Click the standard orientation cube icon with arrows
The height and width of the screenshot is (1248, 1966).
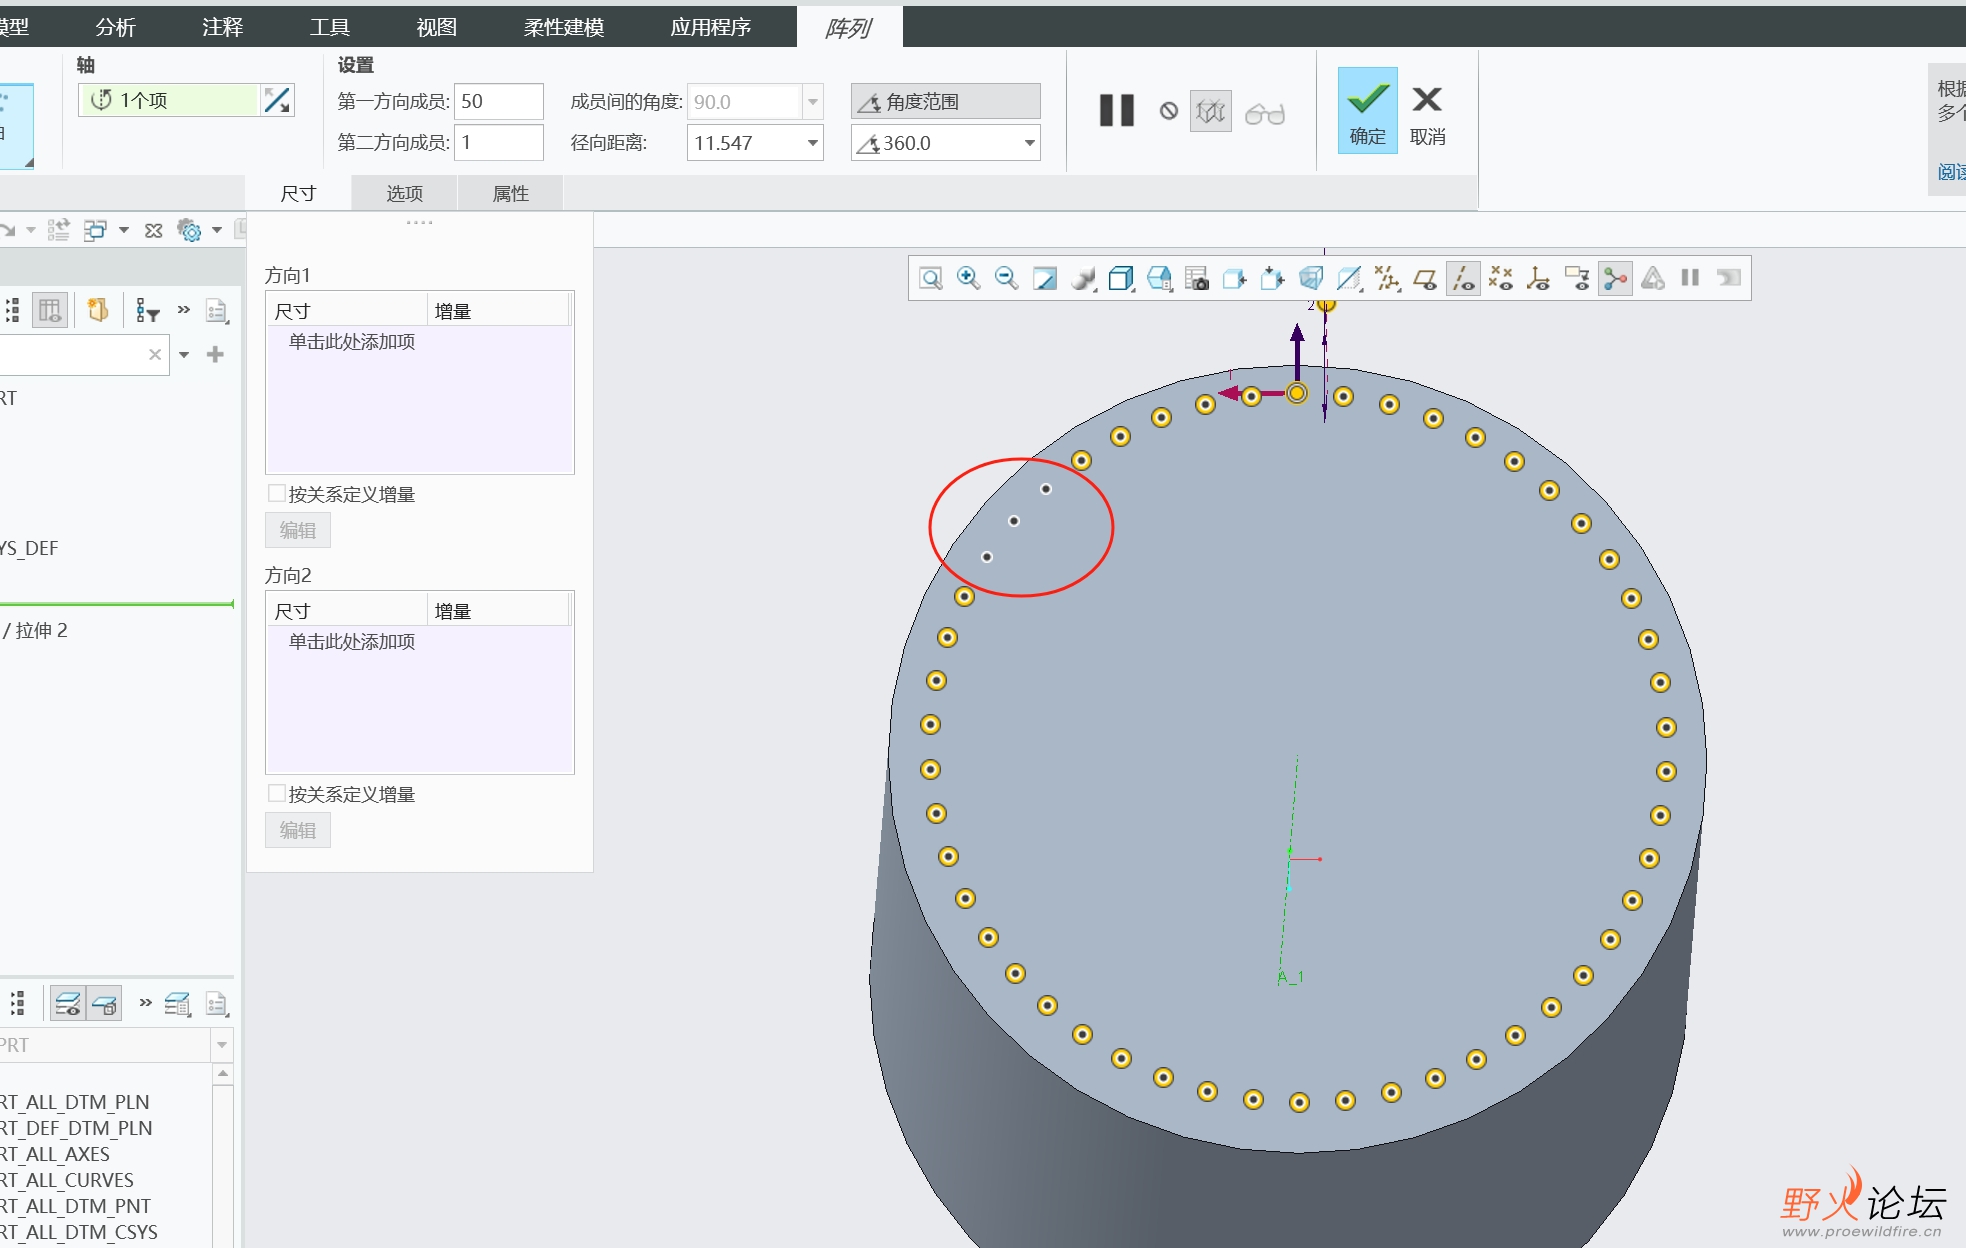coord(1273,278)
